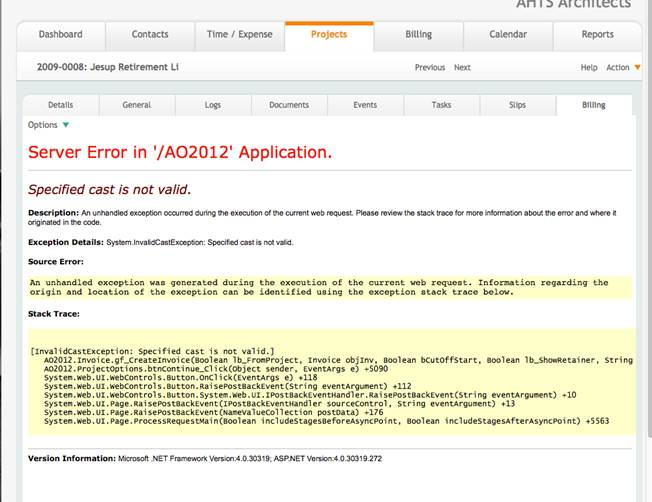Click the Stack Trace label

point(54,314)
